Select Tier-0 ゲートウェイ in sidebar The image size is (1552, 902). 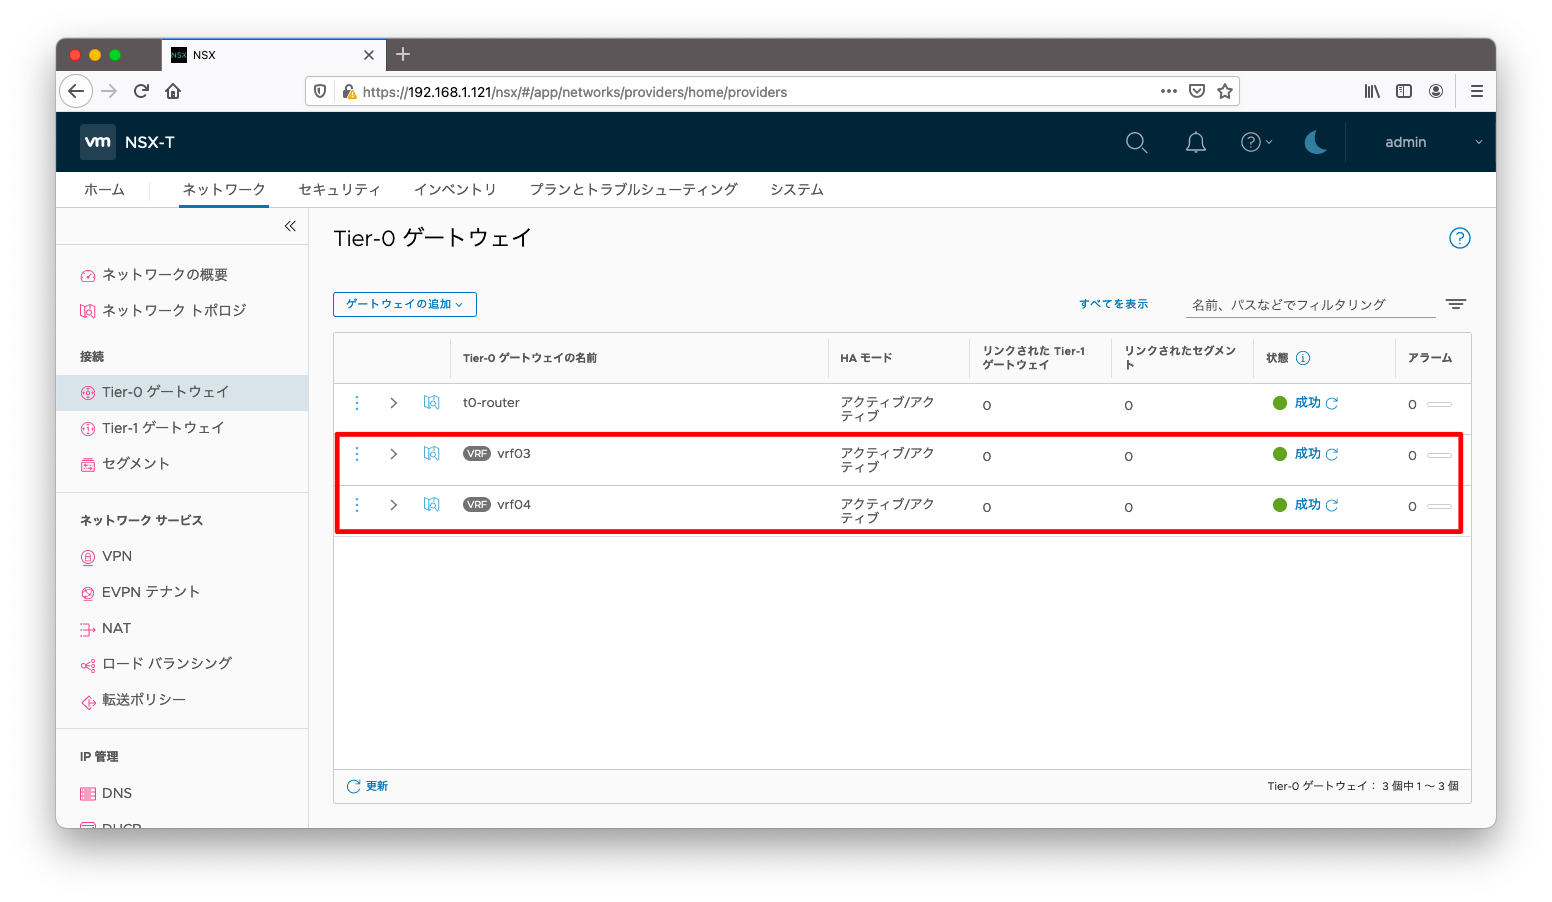point(182,392)
